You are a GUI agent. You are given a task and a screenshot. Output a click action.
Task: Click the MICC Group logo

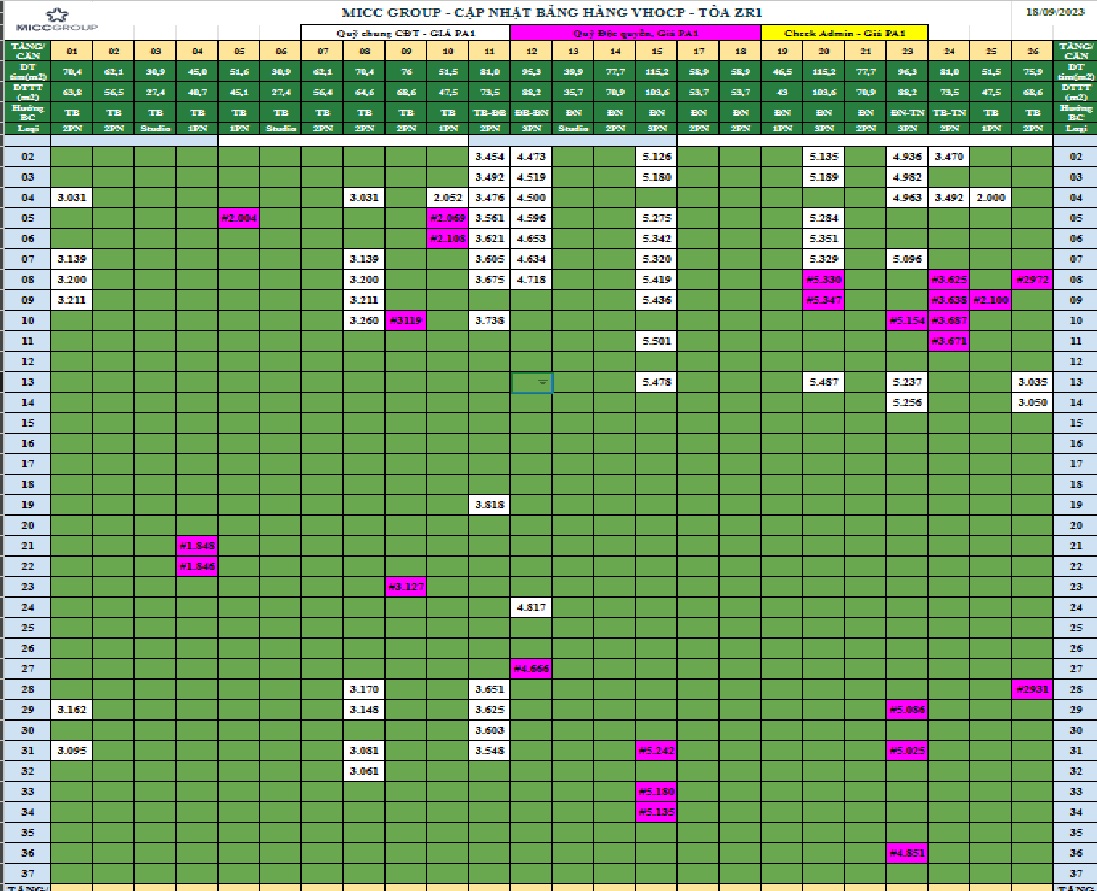point(57,20)
